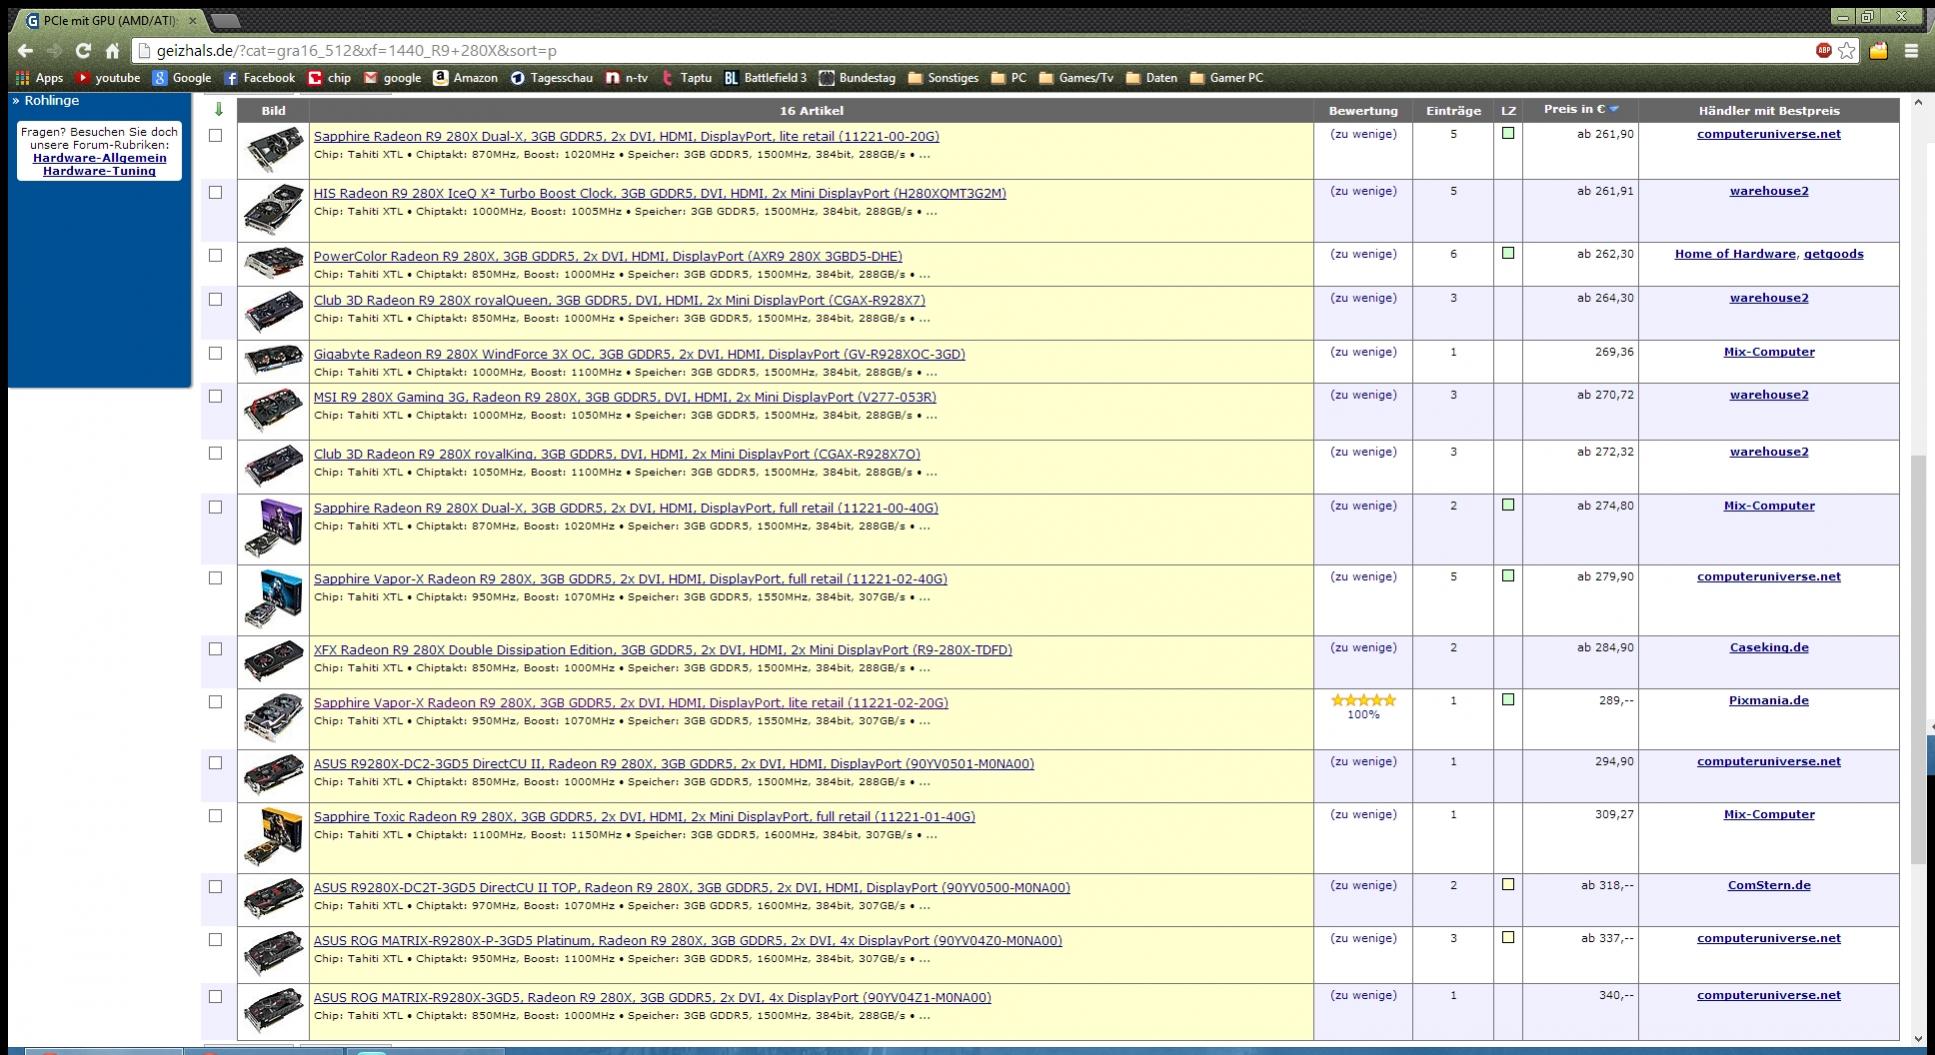Open the ComStern.de retailer link
The image size is (1935, 1055).
(x=1769, y=886)
